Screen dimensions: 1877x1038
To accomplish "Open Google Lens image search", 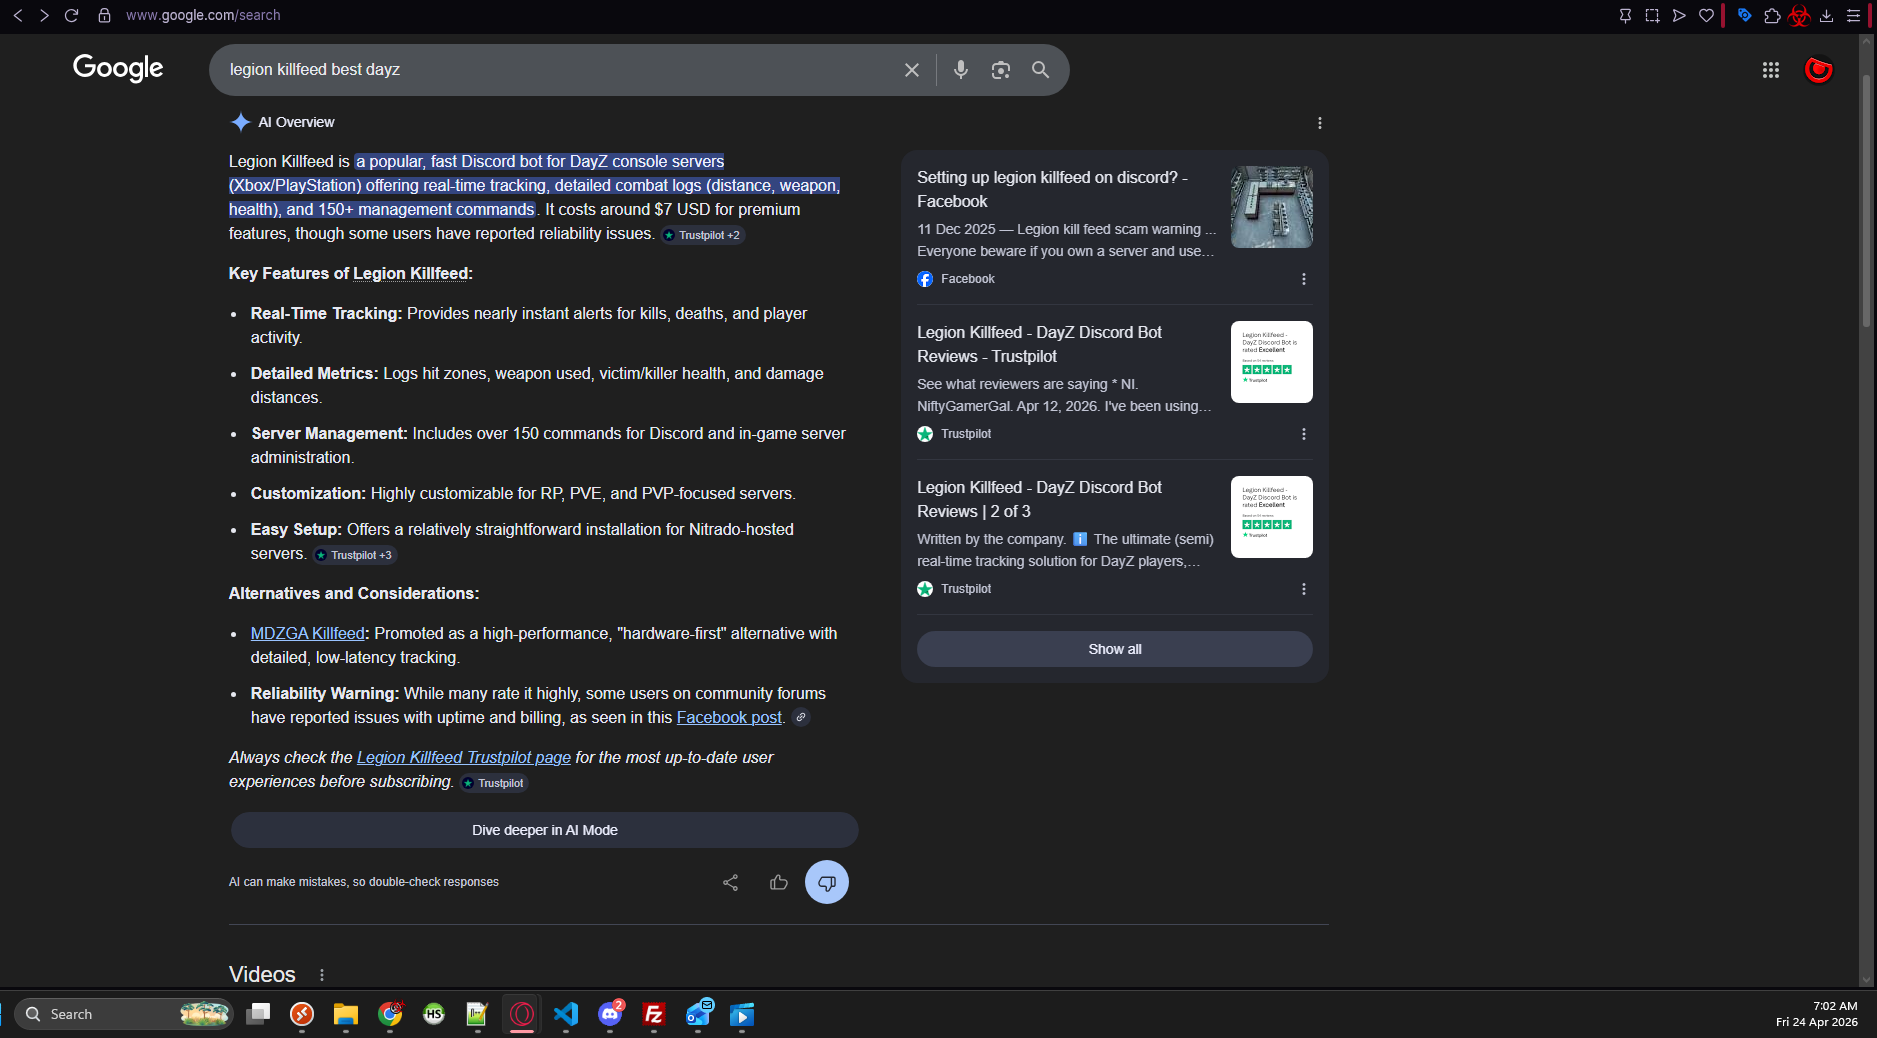I will (x=1001, y=70).
